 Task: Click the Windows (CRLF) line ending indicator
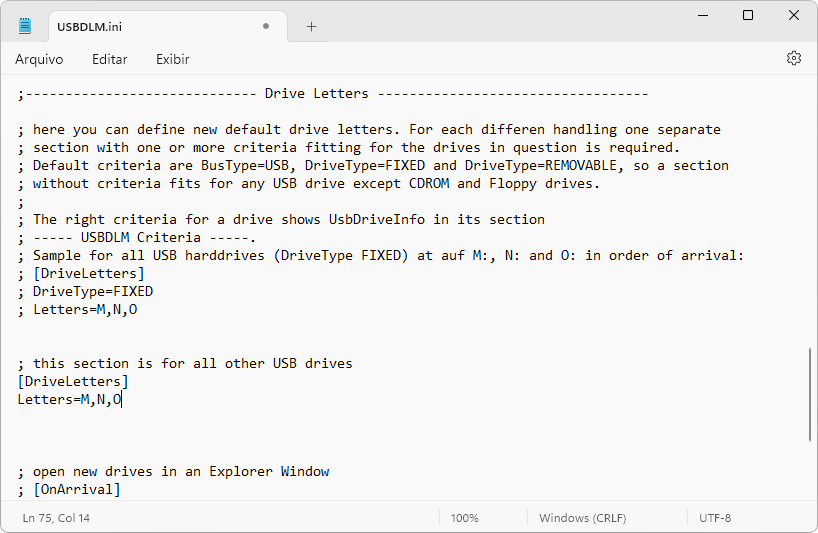[x=583, y=518]
